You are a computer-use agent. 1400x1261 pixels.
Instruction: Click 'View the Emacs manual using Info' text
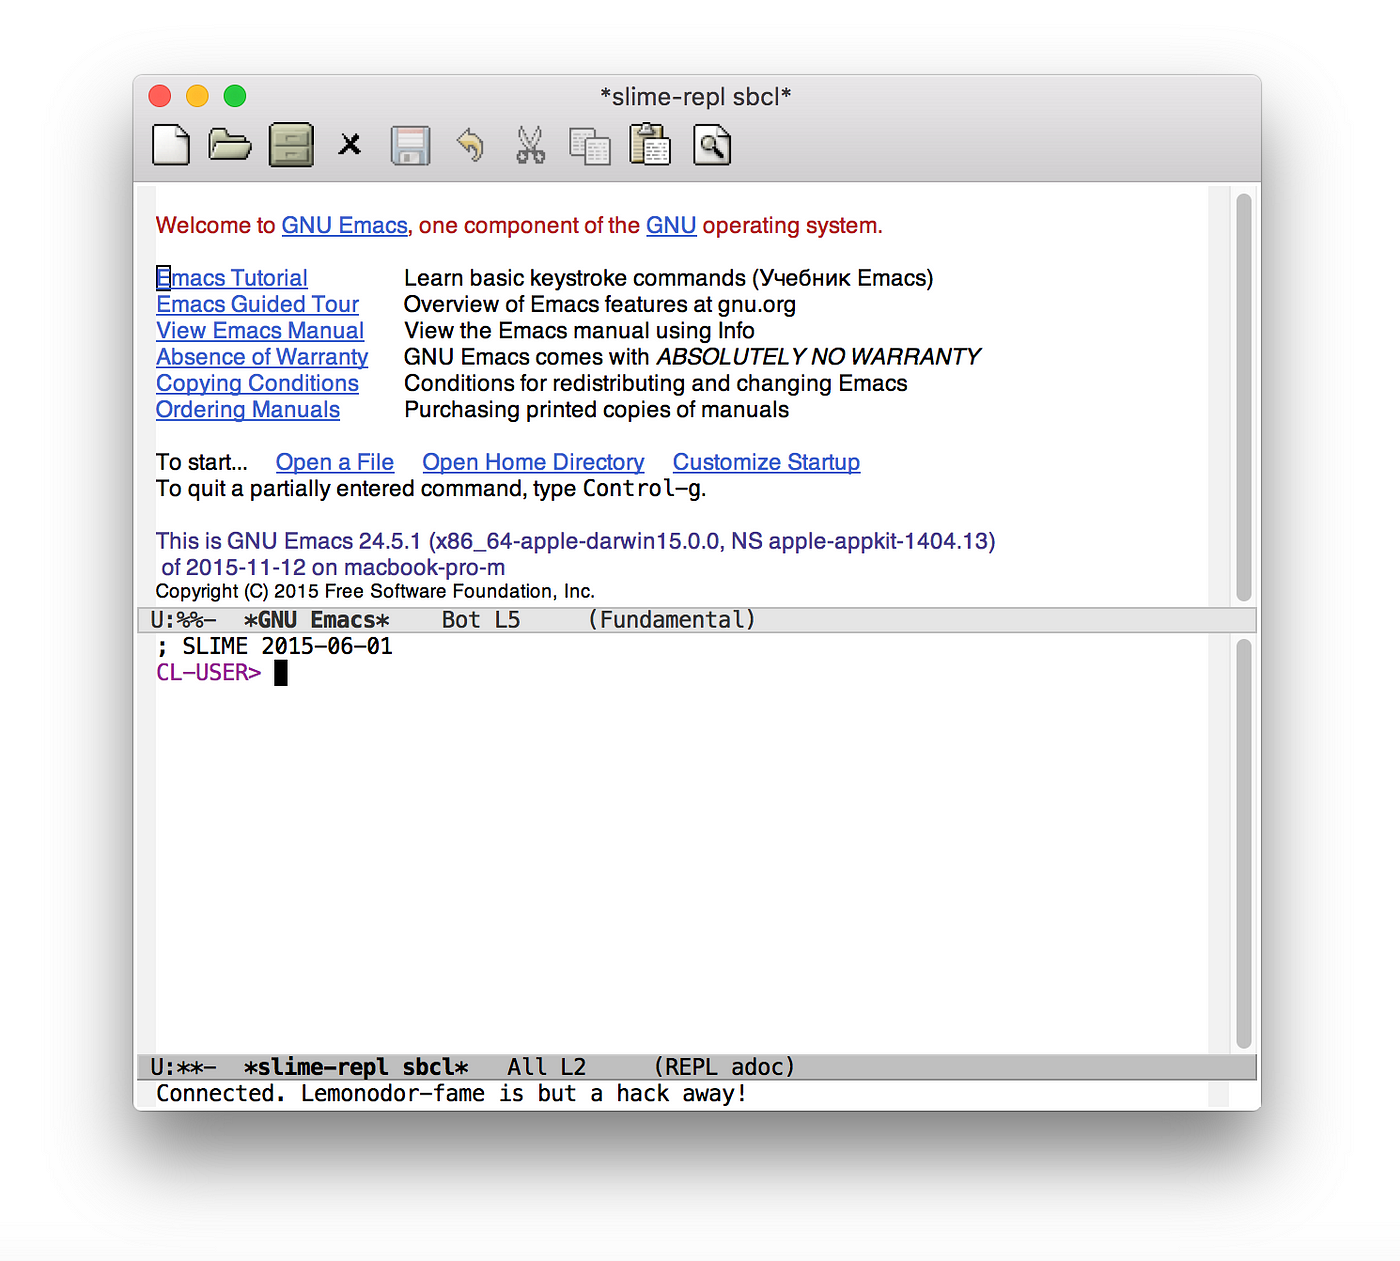tap(579, 331)
